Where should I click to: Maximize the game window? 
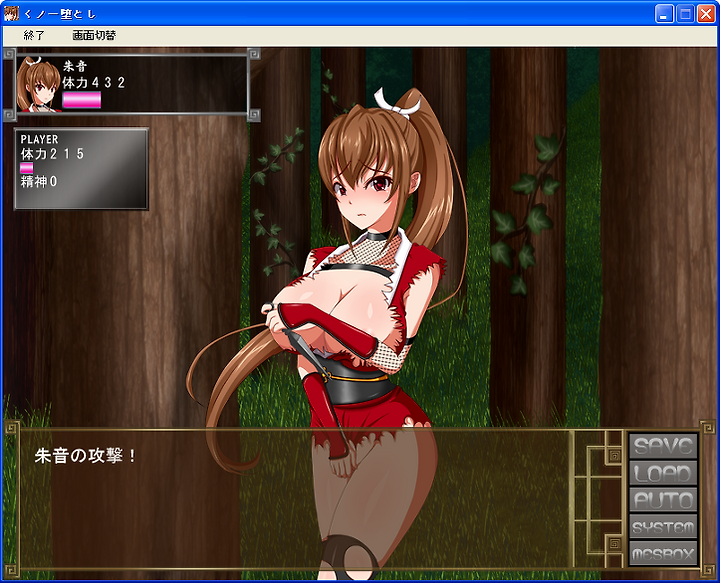(685, 14)
